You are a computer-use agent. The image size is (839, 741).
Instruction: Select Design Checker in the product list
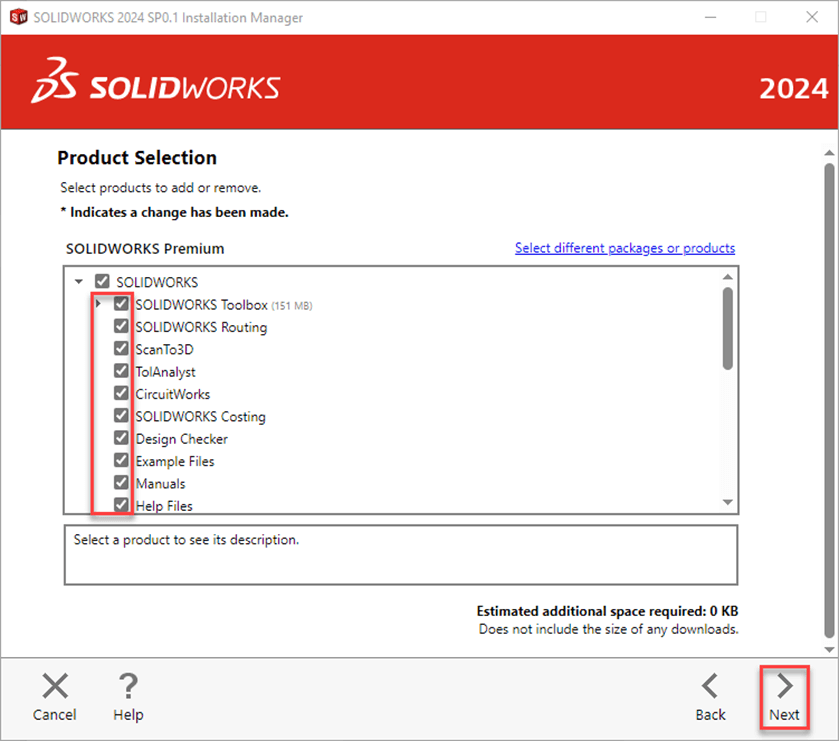181,437
